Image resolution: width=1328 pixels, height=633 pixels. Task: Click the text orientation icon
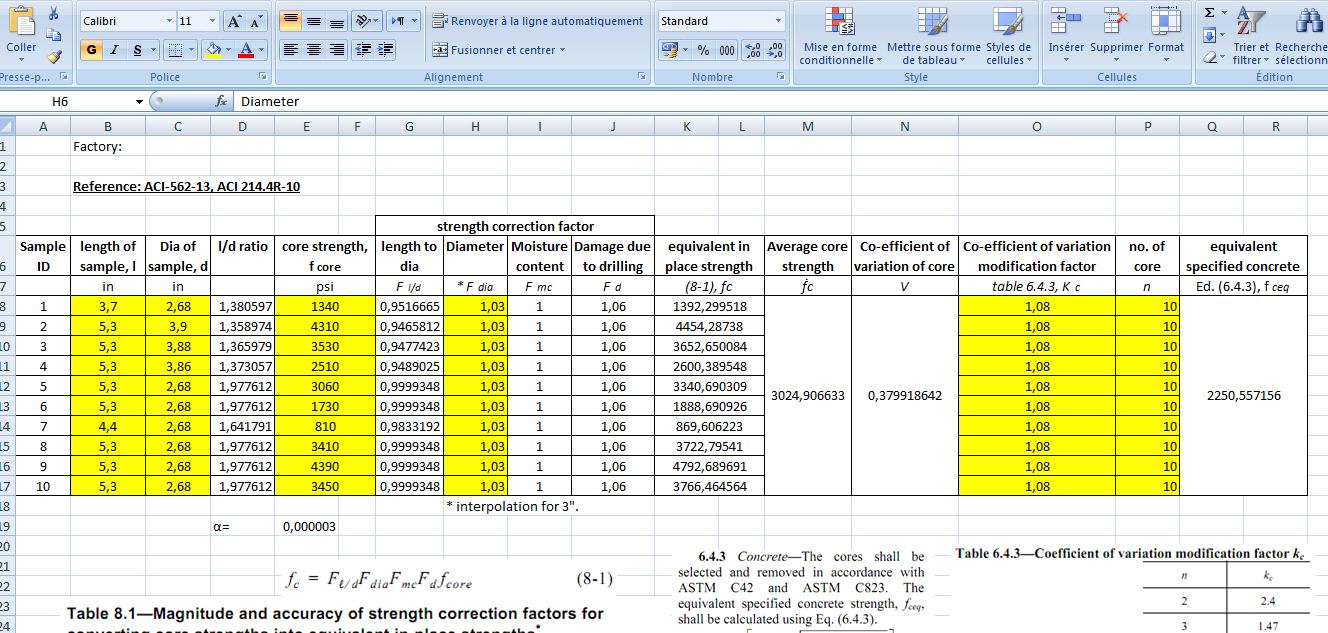click(365, 21)
